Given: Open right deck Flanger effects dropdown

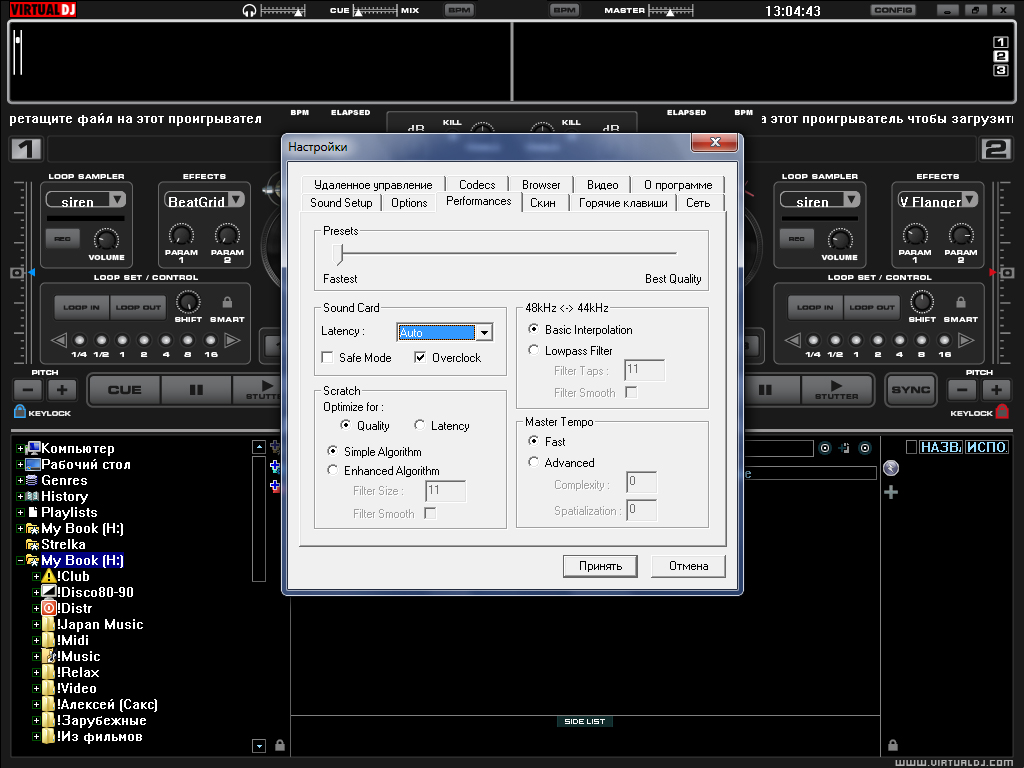Looking at the screenshot, I should (970, 199).
